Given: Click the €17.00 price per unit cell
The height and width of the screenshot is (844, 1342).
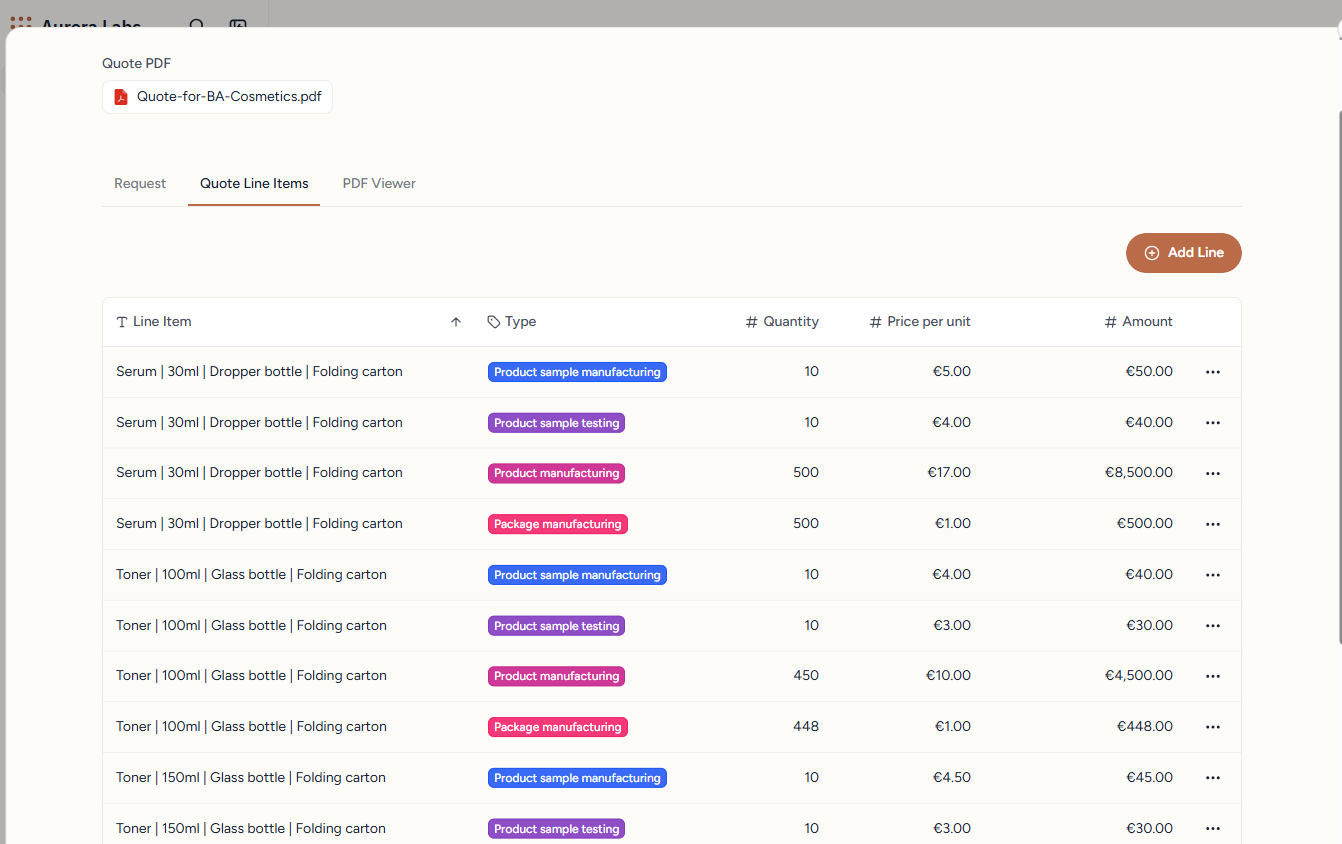Looking at the screenshot, I should click(x=949, y=473).
